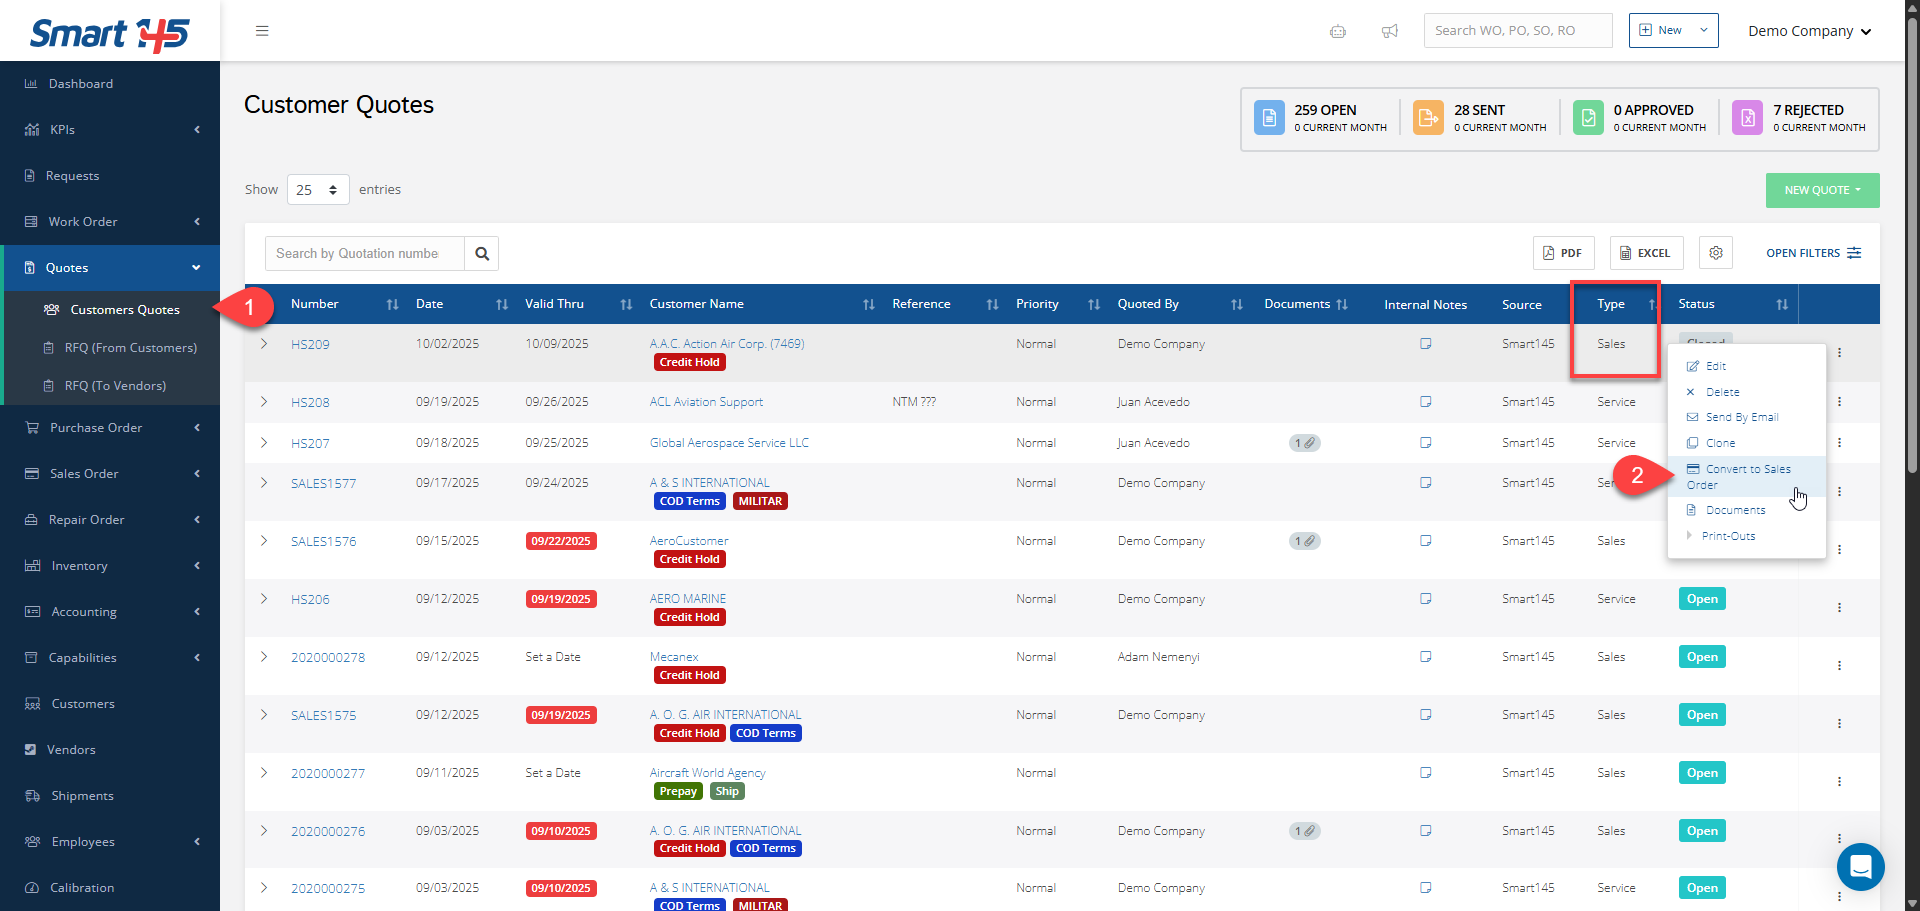This screenshot has width=1920, height=911.
Task: Sort table by Date column header
Action: point(430,304)
